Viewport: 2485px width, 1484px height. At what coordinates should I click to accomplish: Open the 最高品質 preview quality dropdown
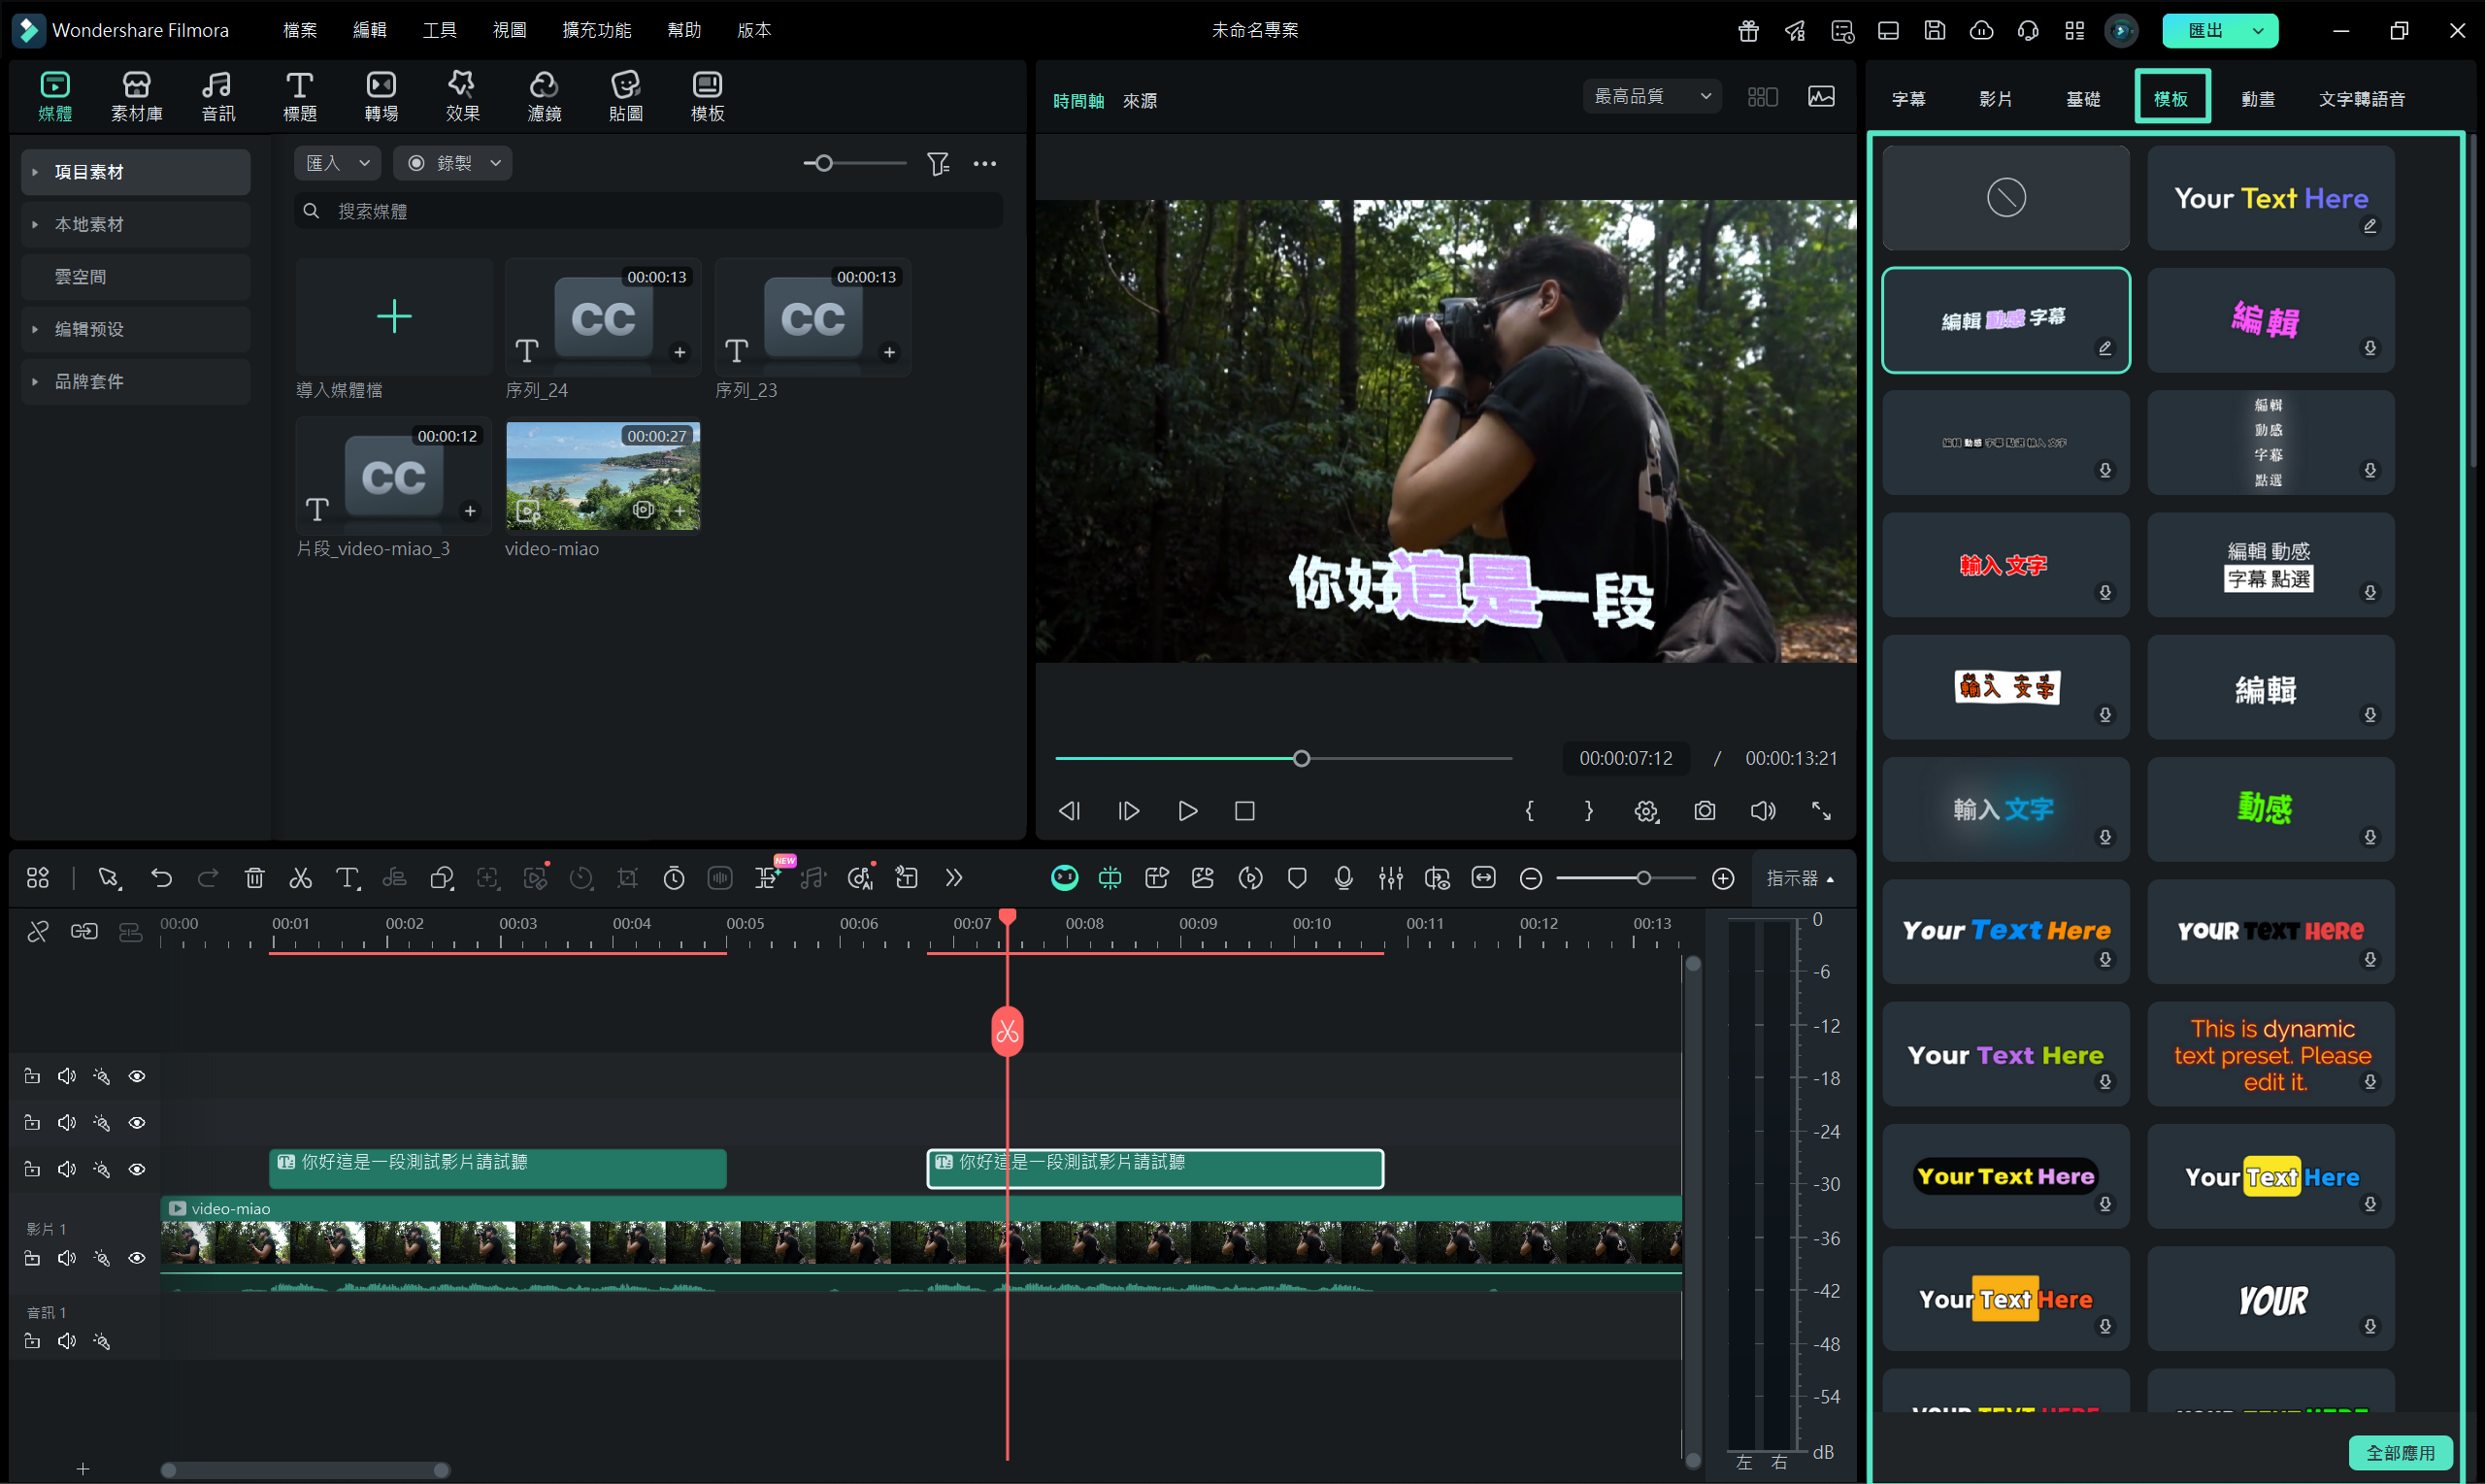pos(1651,96)
